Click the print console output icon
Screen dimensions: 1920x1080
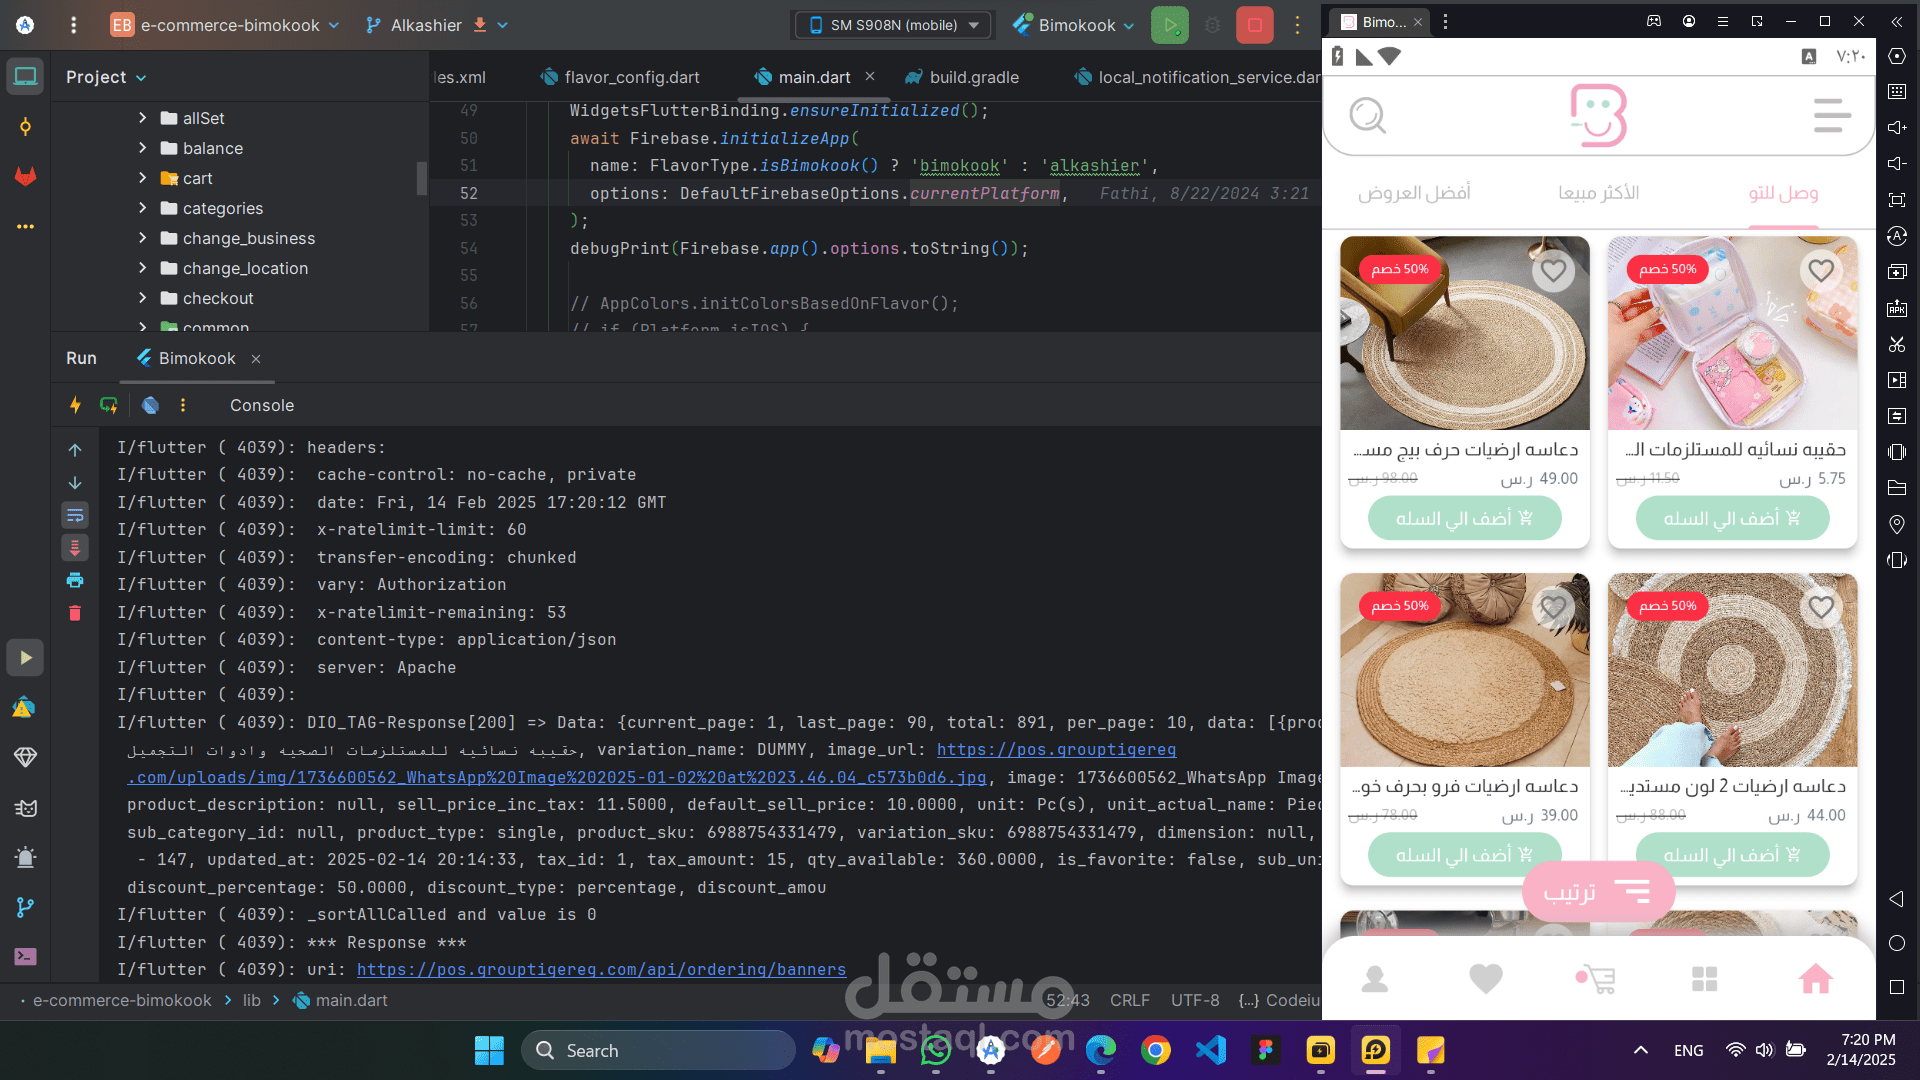pos(75,580)
